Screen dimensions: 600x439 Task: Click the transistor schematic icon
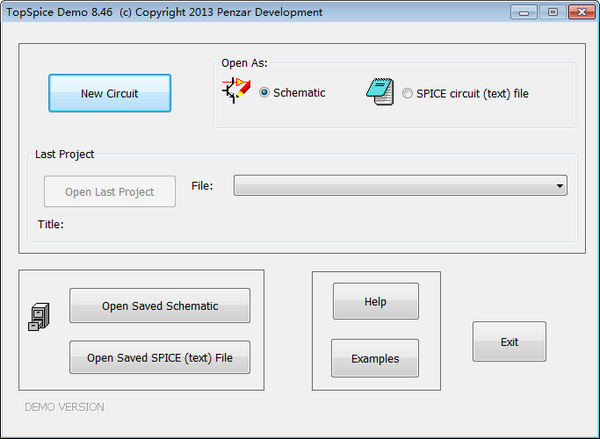pos(236,90)
